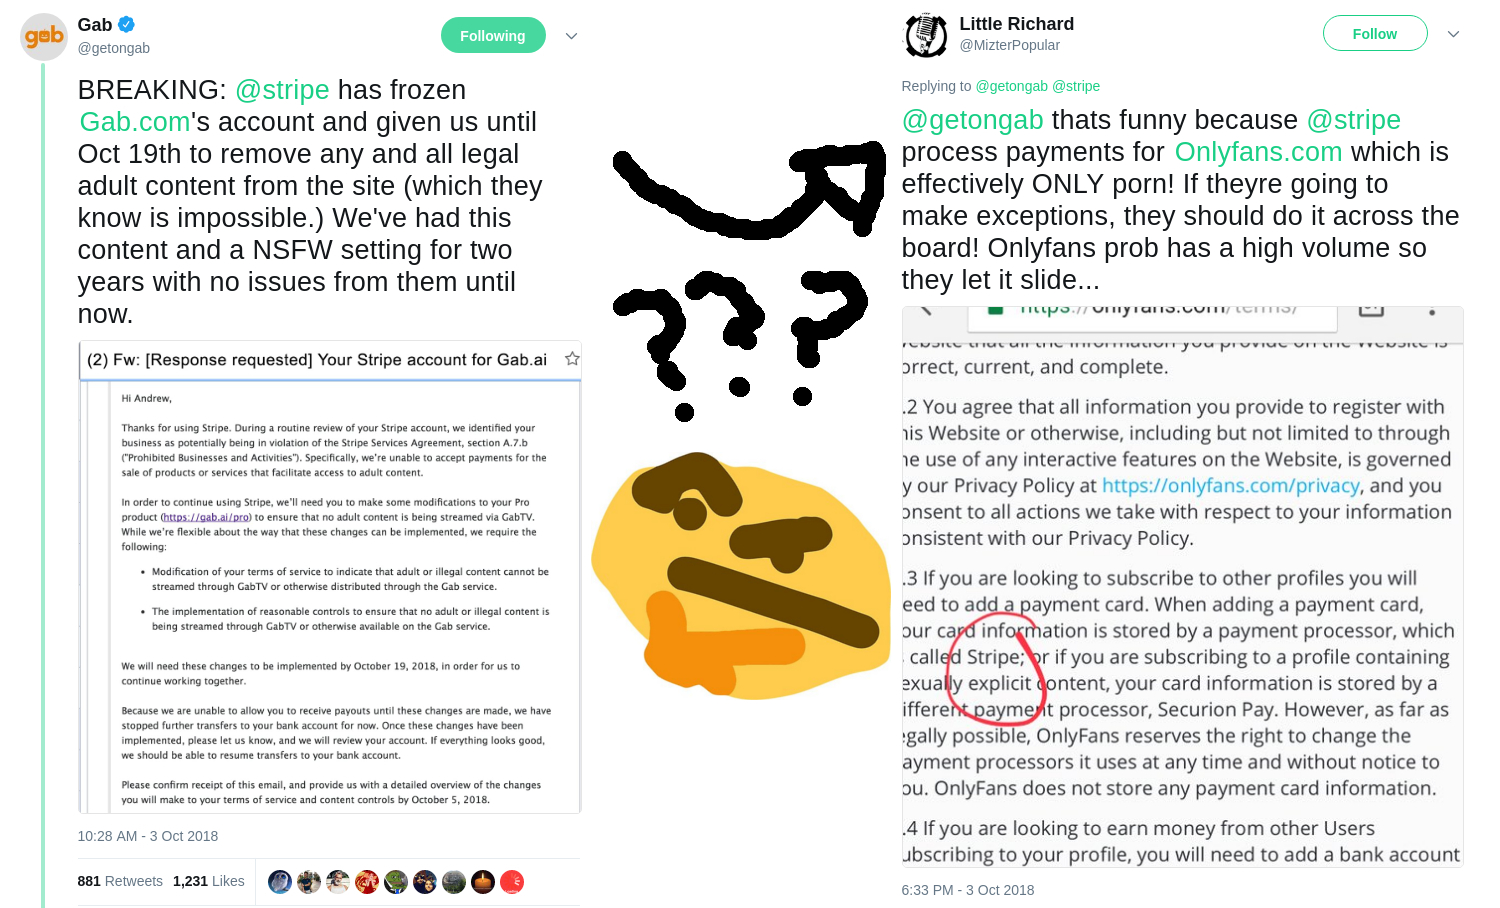Click the 10:28 AM tweet timestamp
This screenshot has height=908, width=1500.
pos(148,836)
